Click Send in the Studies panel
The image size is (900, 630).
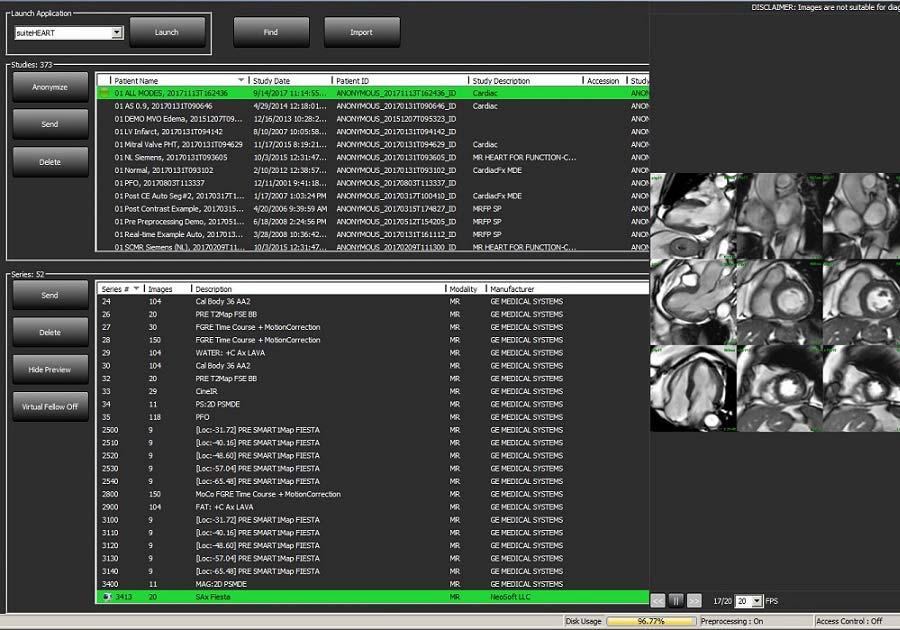pyautogui.click(x=50, y=124)
